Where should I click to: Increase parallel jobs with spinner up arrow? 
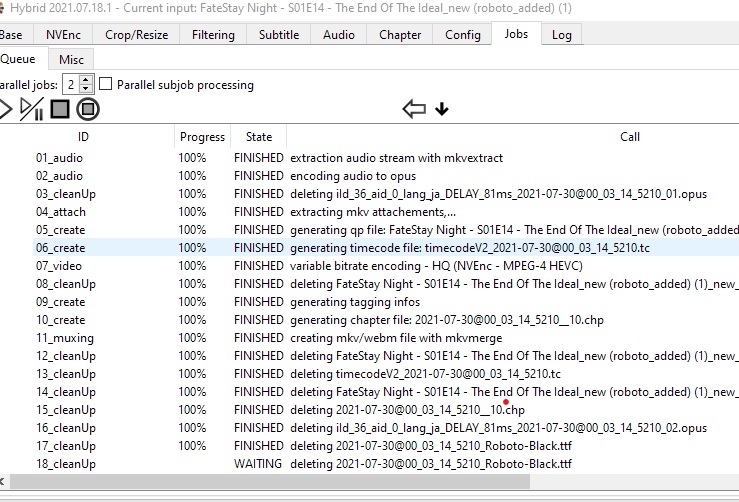click(86, 79)
